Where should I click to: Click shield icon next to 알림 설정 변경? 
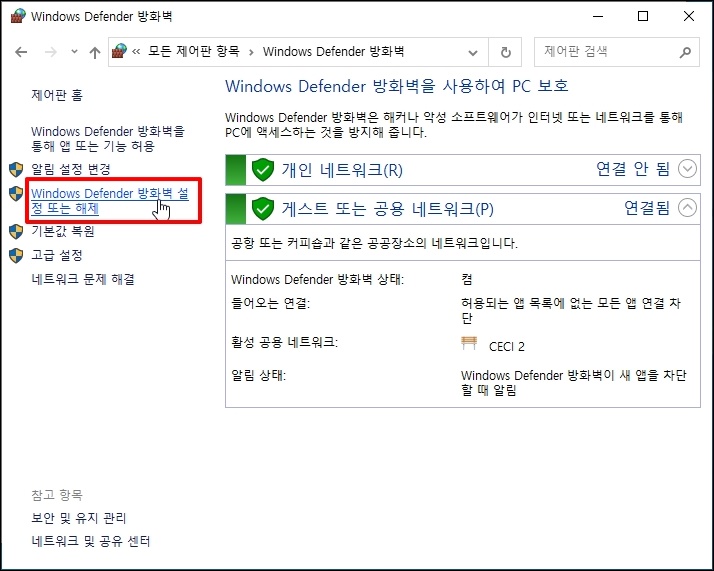[x=16, y=169]
